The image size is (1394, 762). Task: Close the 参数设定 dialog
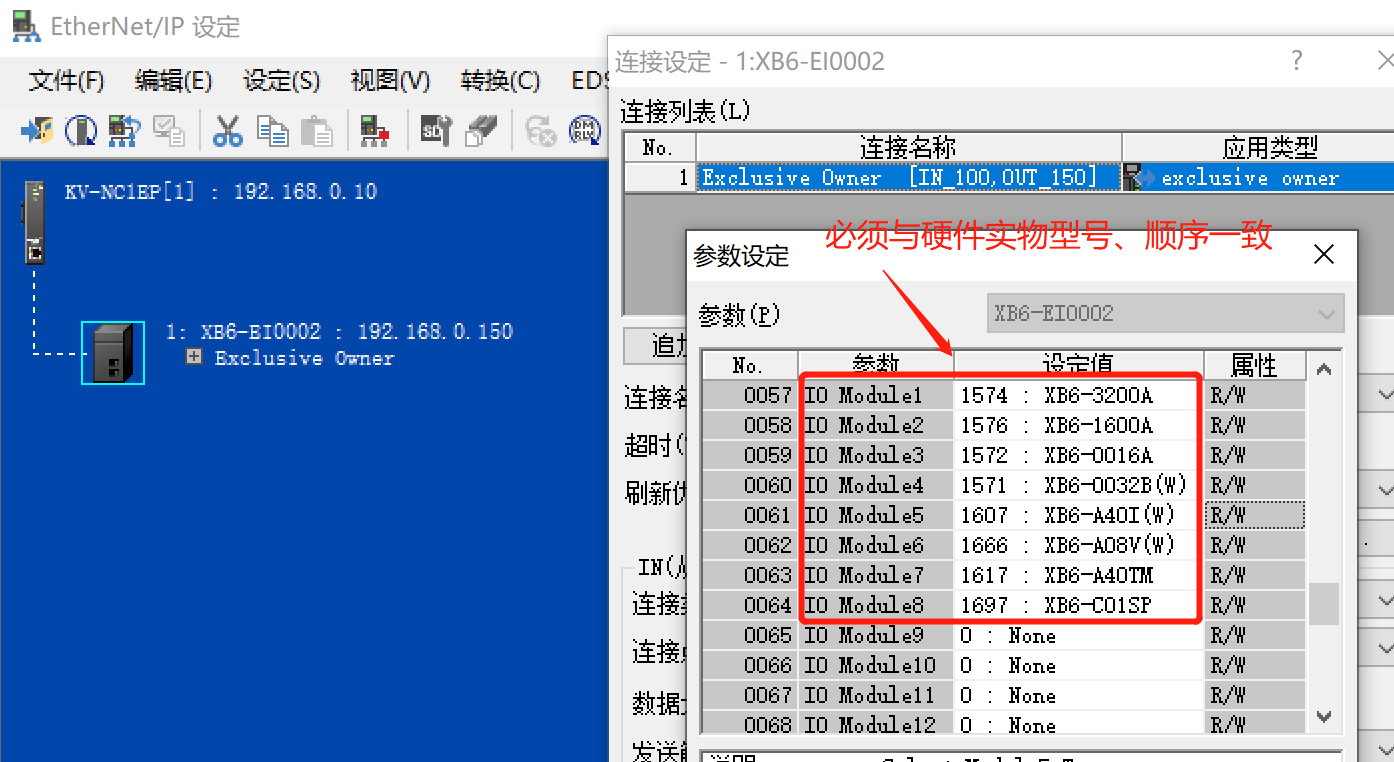(1323, 254)
